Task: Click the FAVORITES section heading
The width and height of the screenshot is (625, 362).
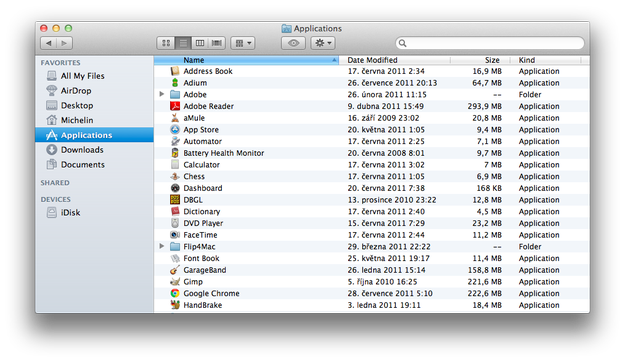Action: 60,63
